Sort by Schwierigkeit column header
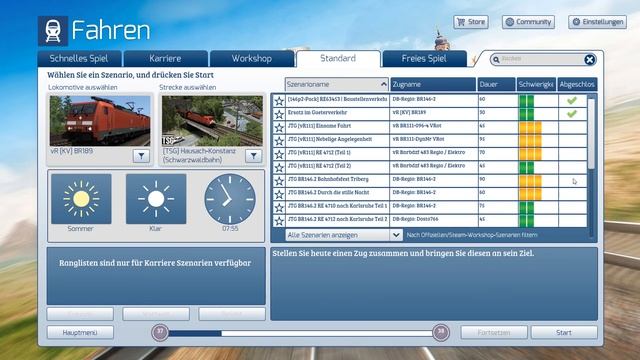This screenshot has height=360, width=640. [536, 84]
